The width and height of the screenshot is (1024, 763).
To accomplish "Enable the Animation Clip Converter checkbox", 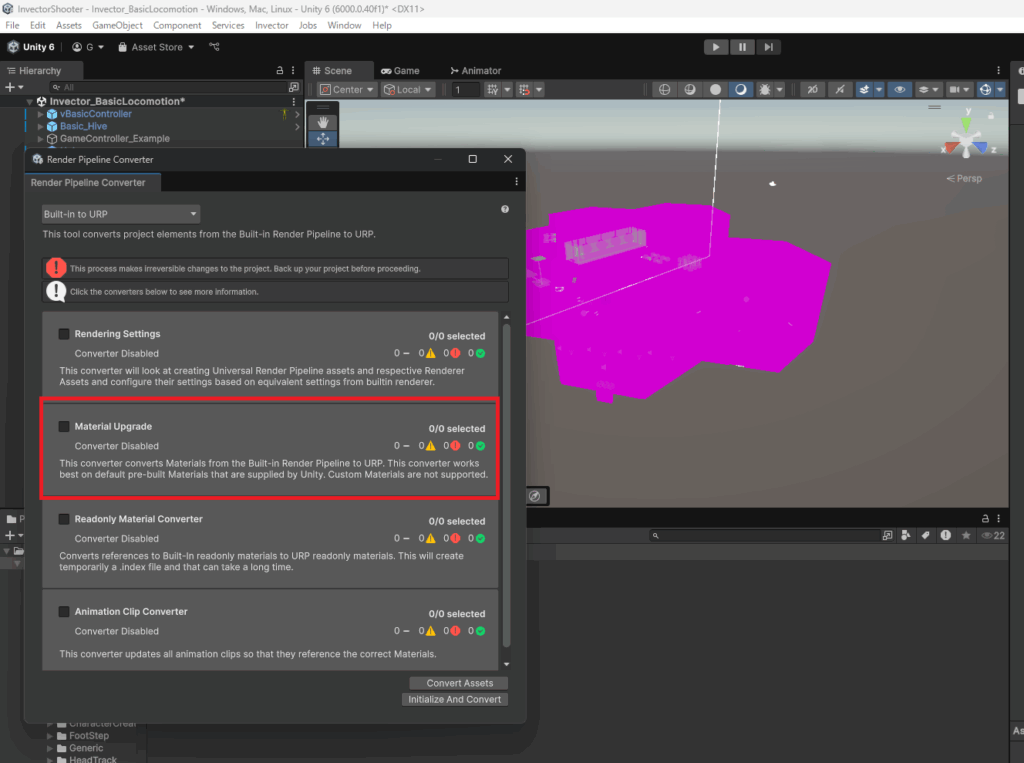I will point(64,612).
